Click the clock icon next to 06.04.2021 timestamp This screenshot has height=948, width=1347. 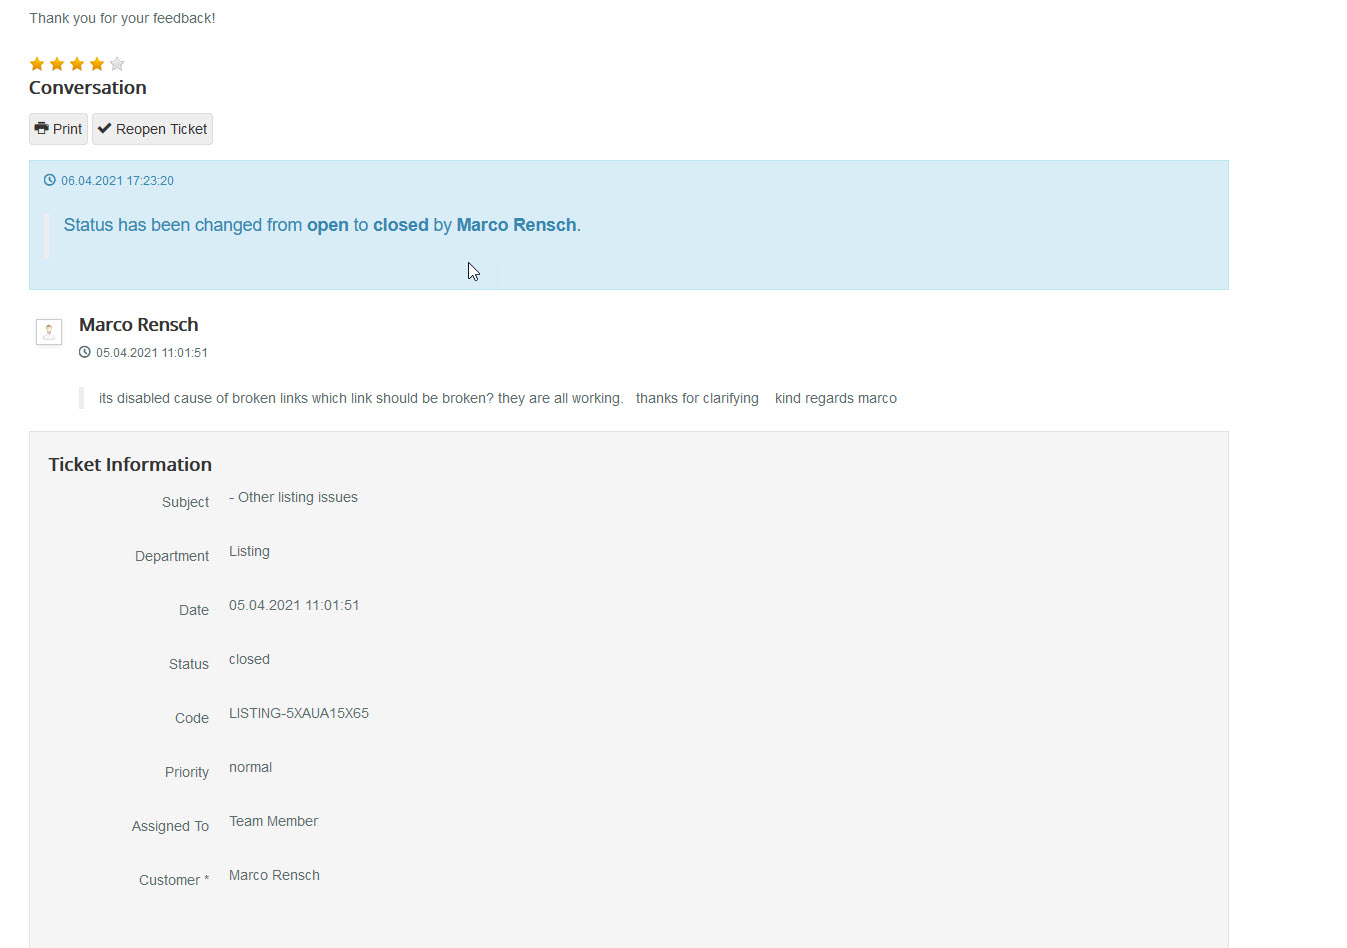pyautogui.click(x=49, y=180)
